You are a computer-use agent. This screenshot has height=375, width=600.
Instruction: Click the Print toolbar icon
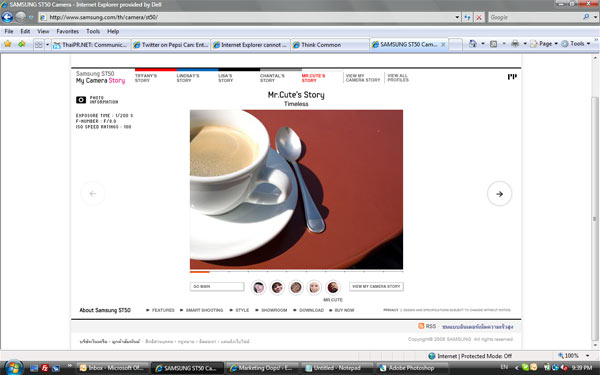point(515,44)
